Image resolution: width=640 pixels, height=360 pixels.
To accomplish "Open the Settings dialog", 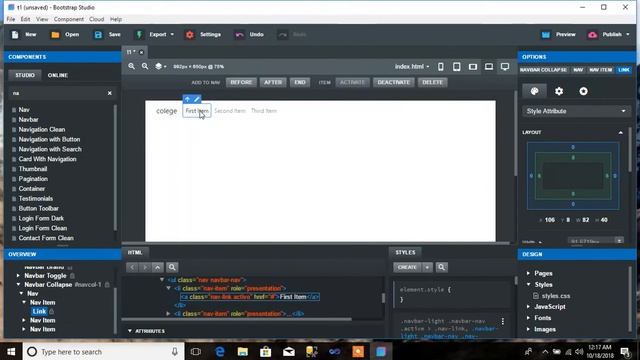I will tap(203, 35).
